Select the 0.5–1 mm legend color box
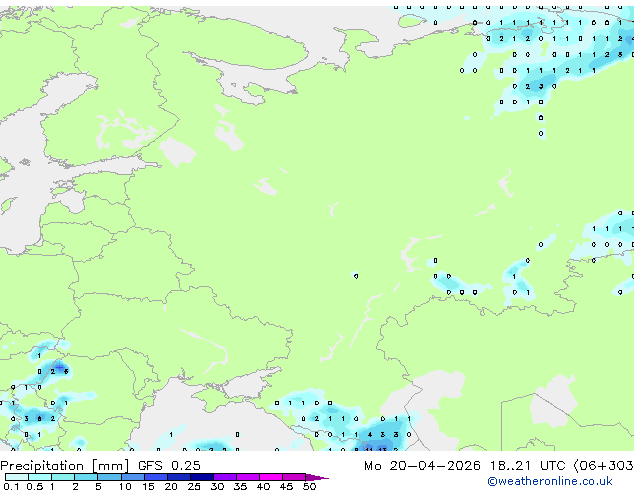This screenshot has width=634, height=490. tap(40, 477)
